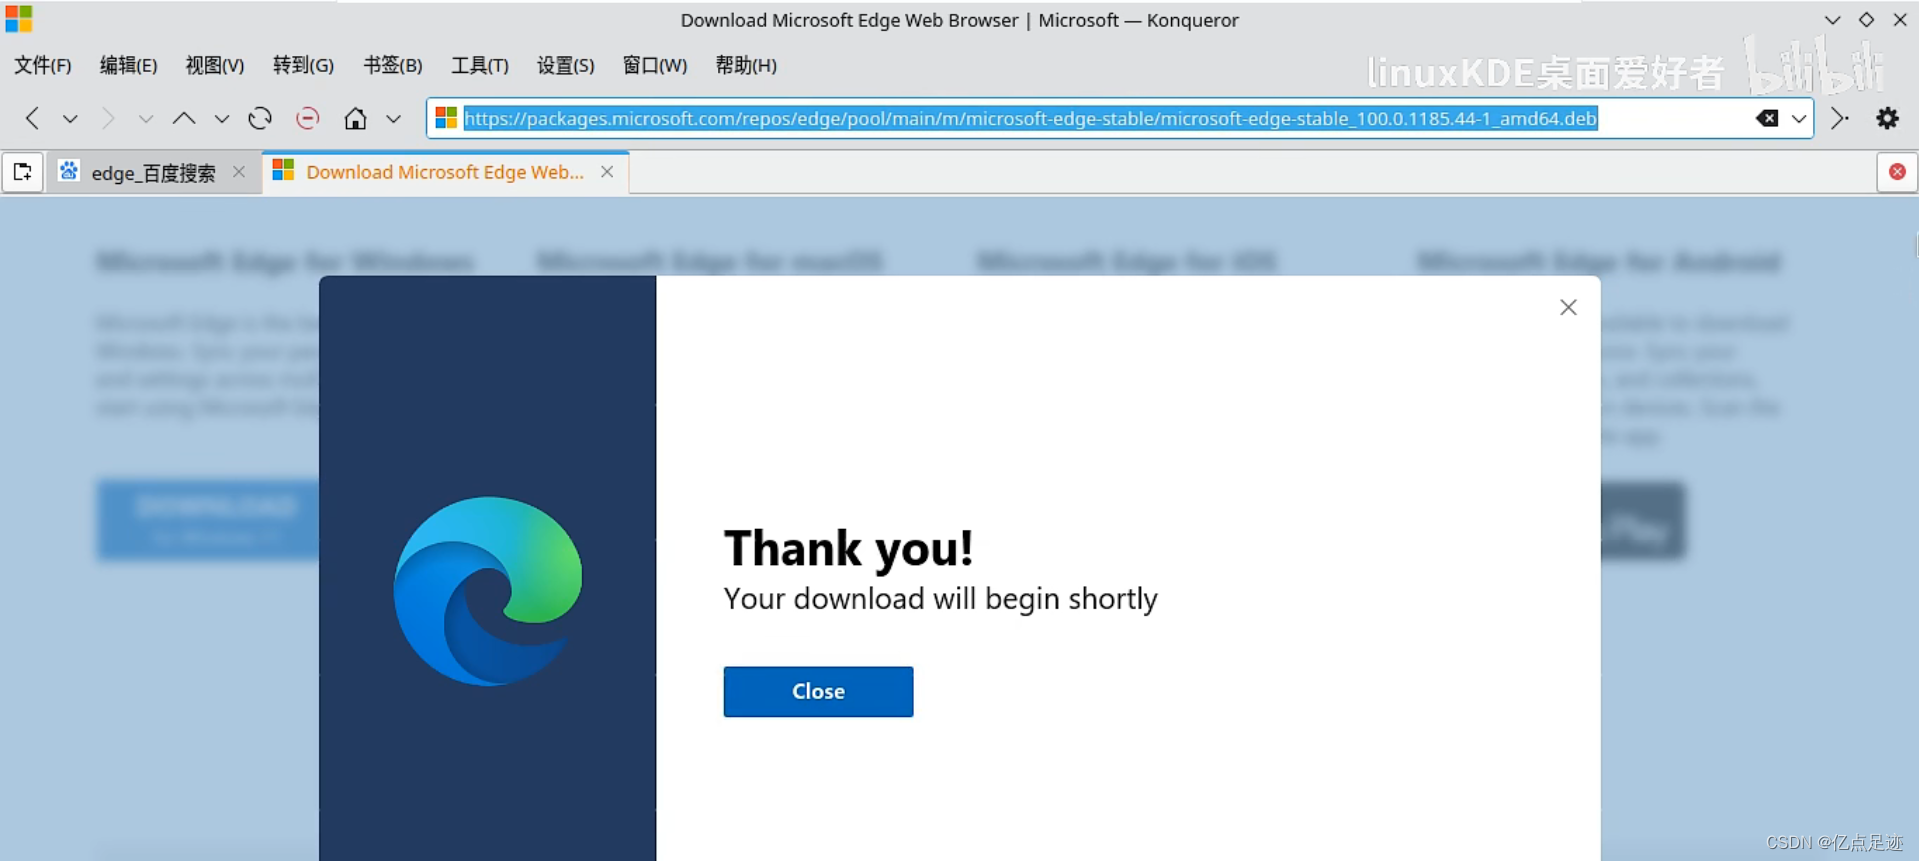This screenshot has height=861, width=1919.
Task: Expand the URL history dropdown
Action: (x=1799, y=119)
